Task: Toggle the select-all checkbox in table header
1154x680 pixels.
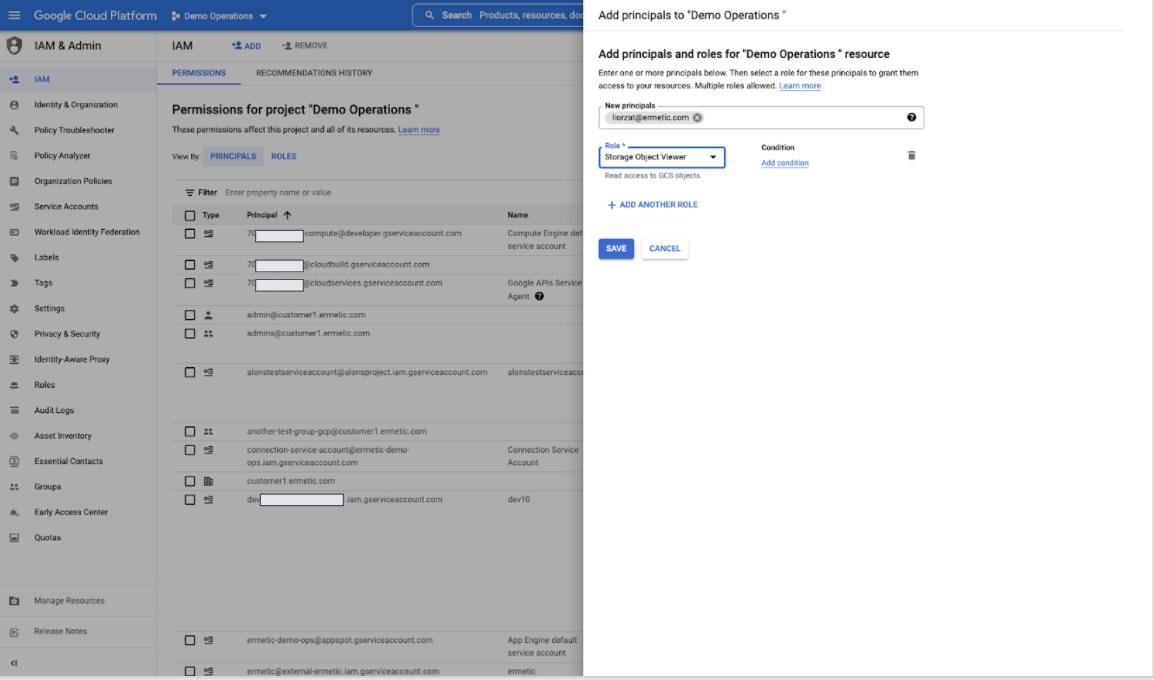Action: click(190, 215)
